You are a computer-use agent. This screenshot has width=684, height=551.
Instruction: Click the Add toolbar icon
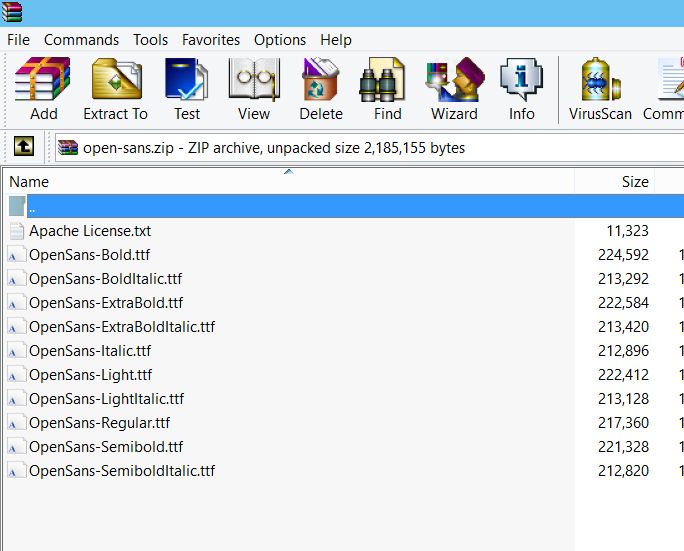(x=43, y=79)
